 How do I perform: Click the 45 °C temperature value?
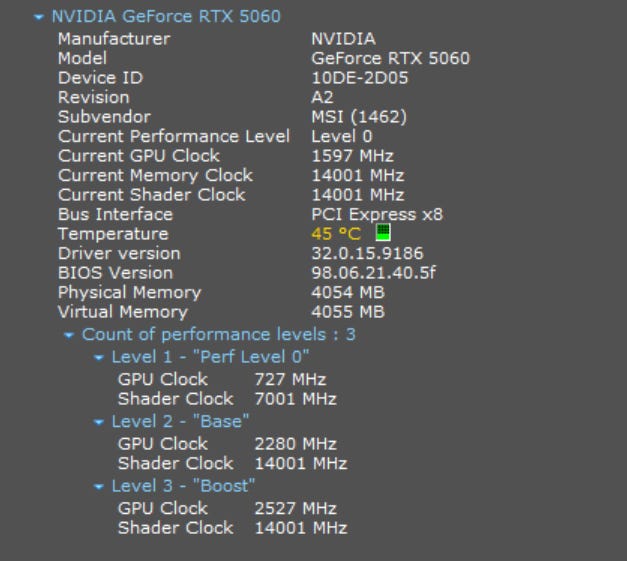pyautogui.click(x=336, y=234)
